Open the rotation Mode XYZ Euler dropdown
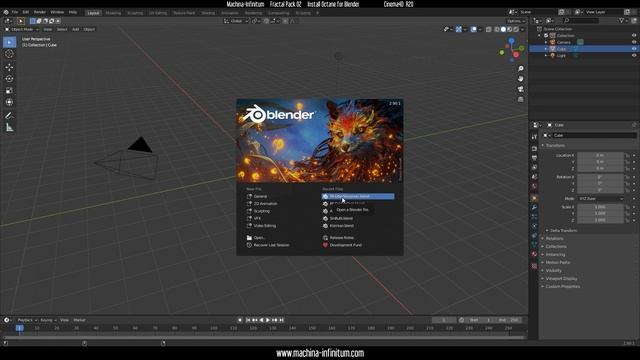 [601, 198]
